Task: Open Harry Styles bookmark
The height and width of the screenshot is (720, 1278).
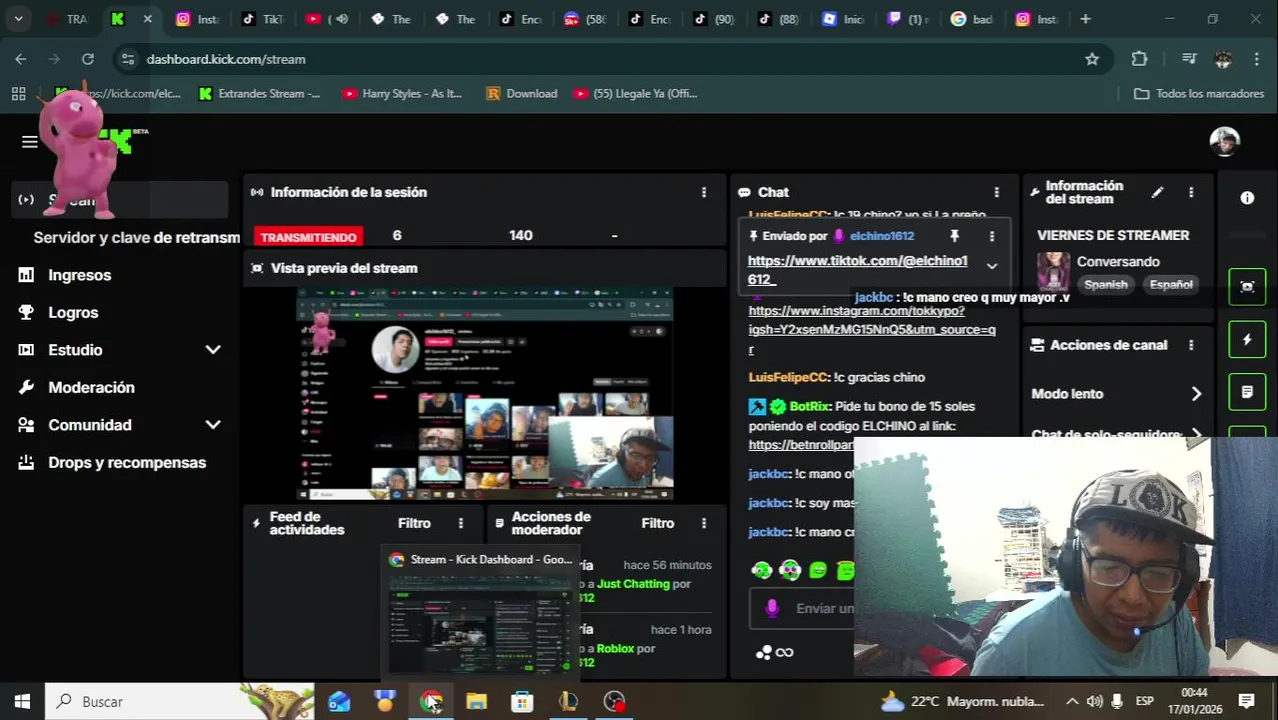Action: [403, 93]
